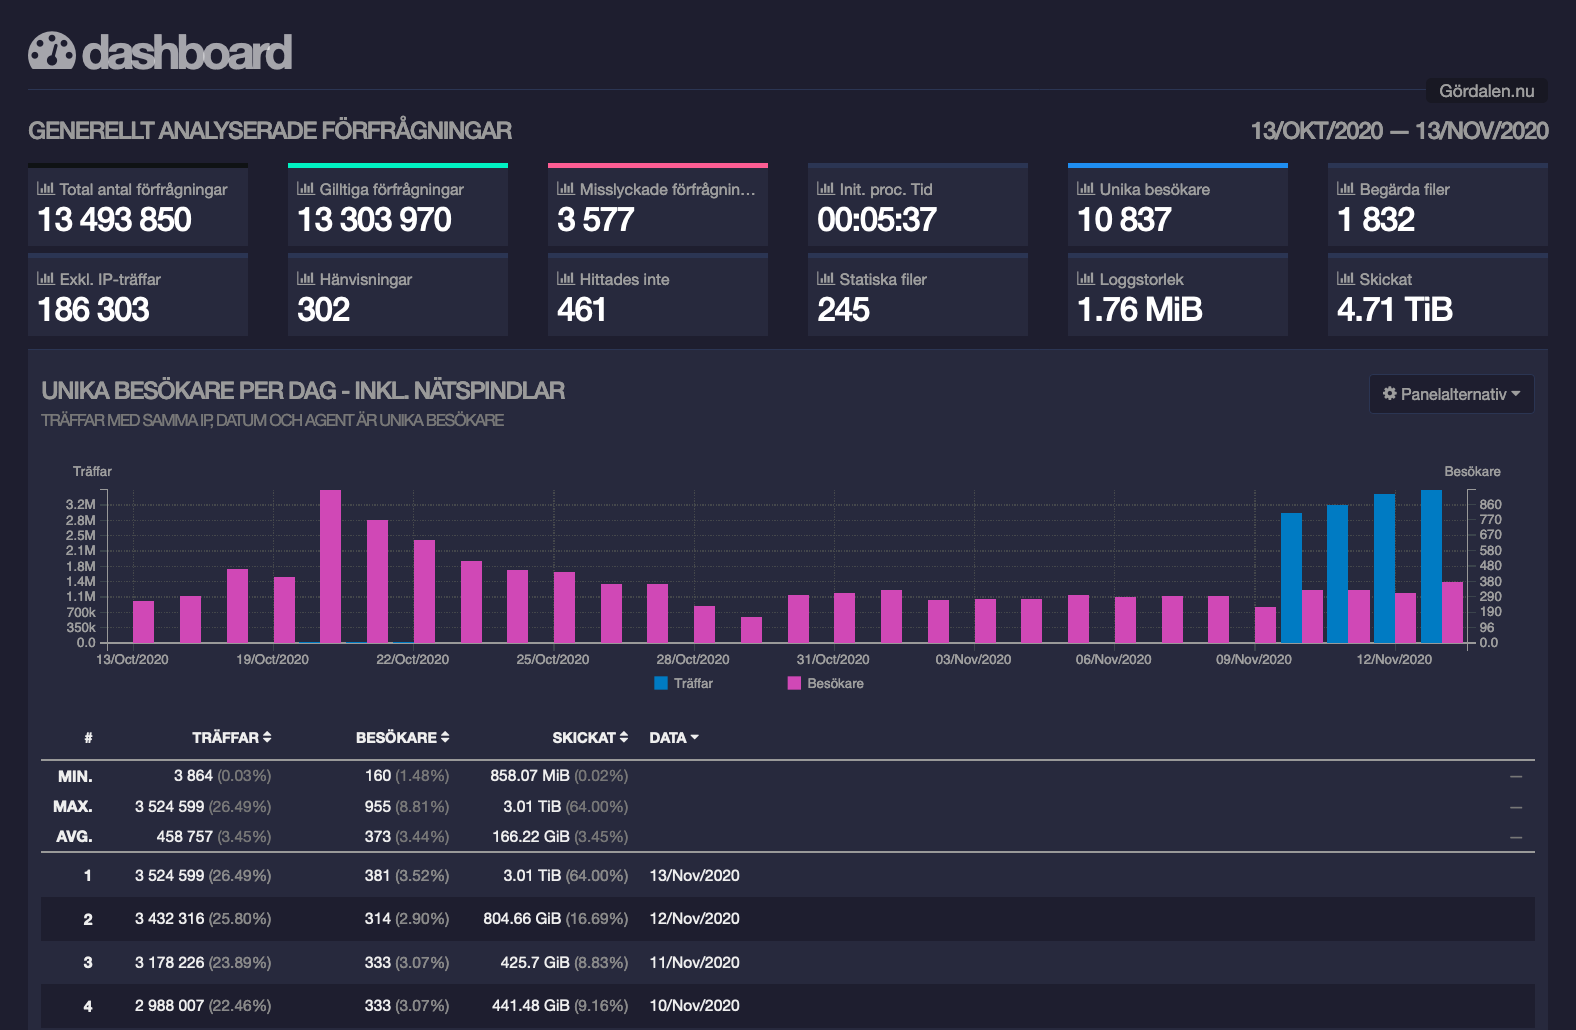Viewport: 1576px width, 1030px height.
Task: Click the GENERELLT ANALYSERADE FÖRFRÅGNINGAR heading
Action: coord(270,131)
